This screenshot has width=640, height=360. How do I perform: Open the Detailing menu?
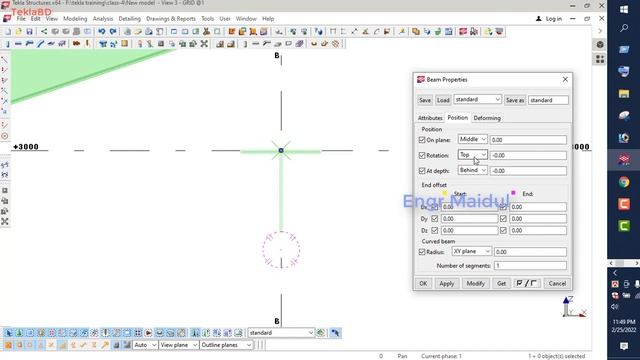coord(129,19)
